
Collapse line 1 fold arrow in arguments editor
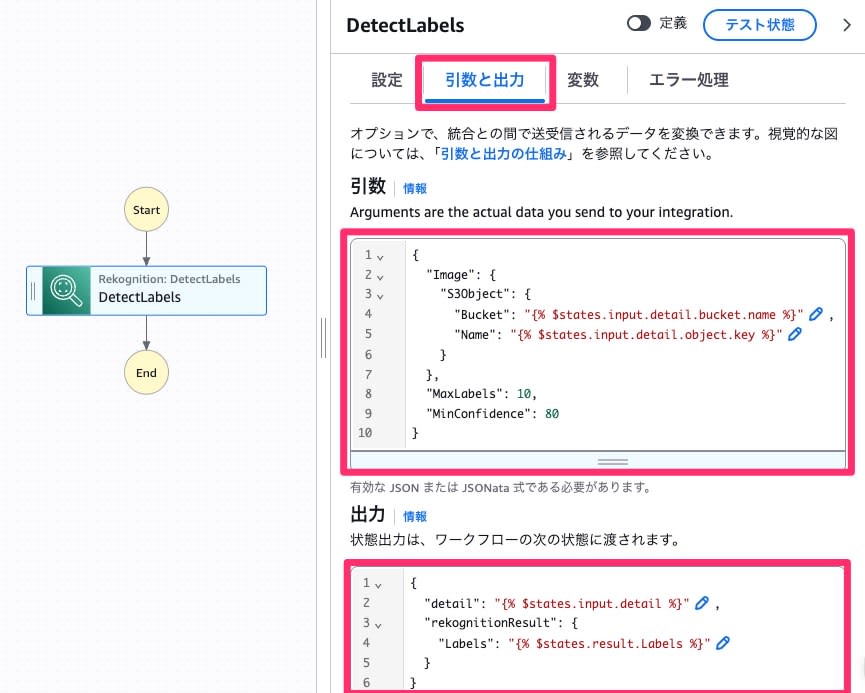380,257
